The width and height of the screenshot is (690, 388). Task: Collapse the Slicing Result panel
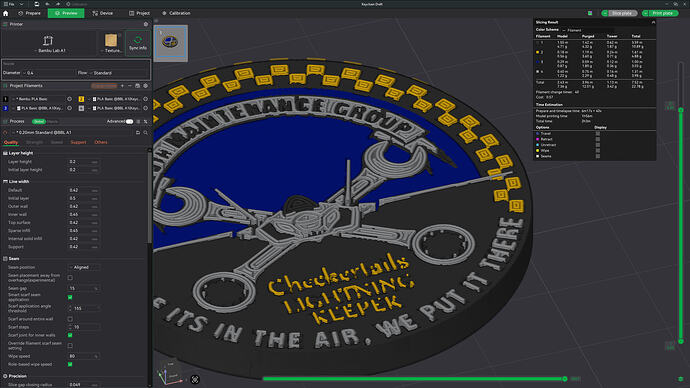[x=653, y=22]
